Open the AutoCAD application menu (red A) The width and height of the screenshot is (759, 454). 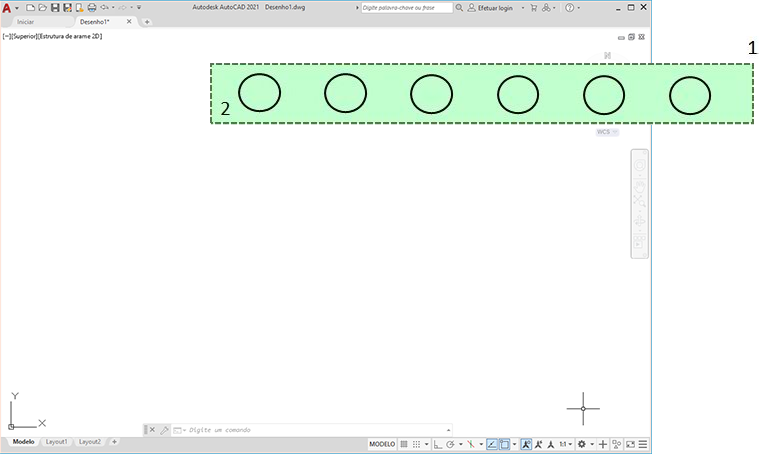click(6, 8)
